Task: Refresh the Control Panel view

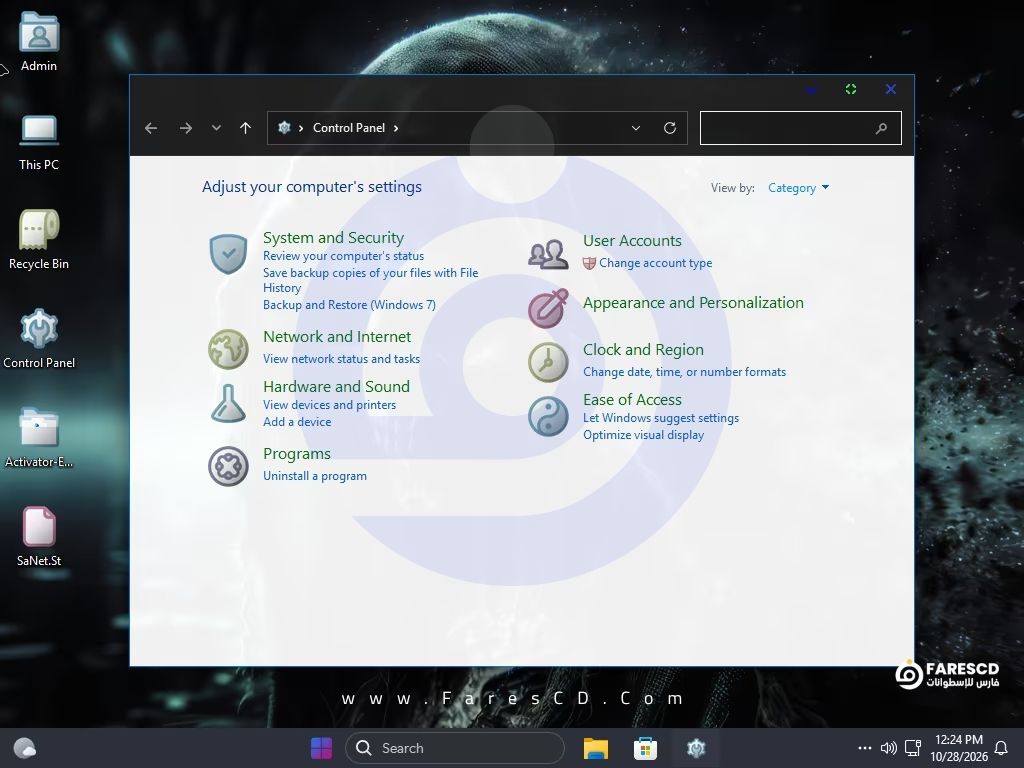Action: [669, 128]
